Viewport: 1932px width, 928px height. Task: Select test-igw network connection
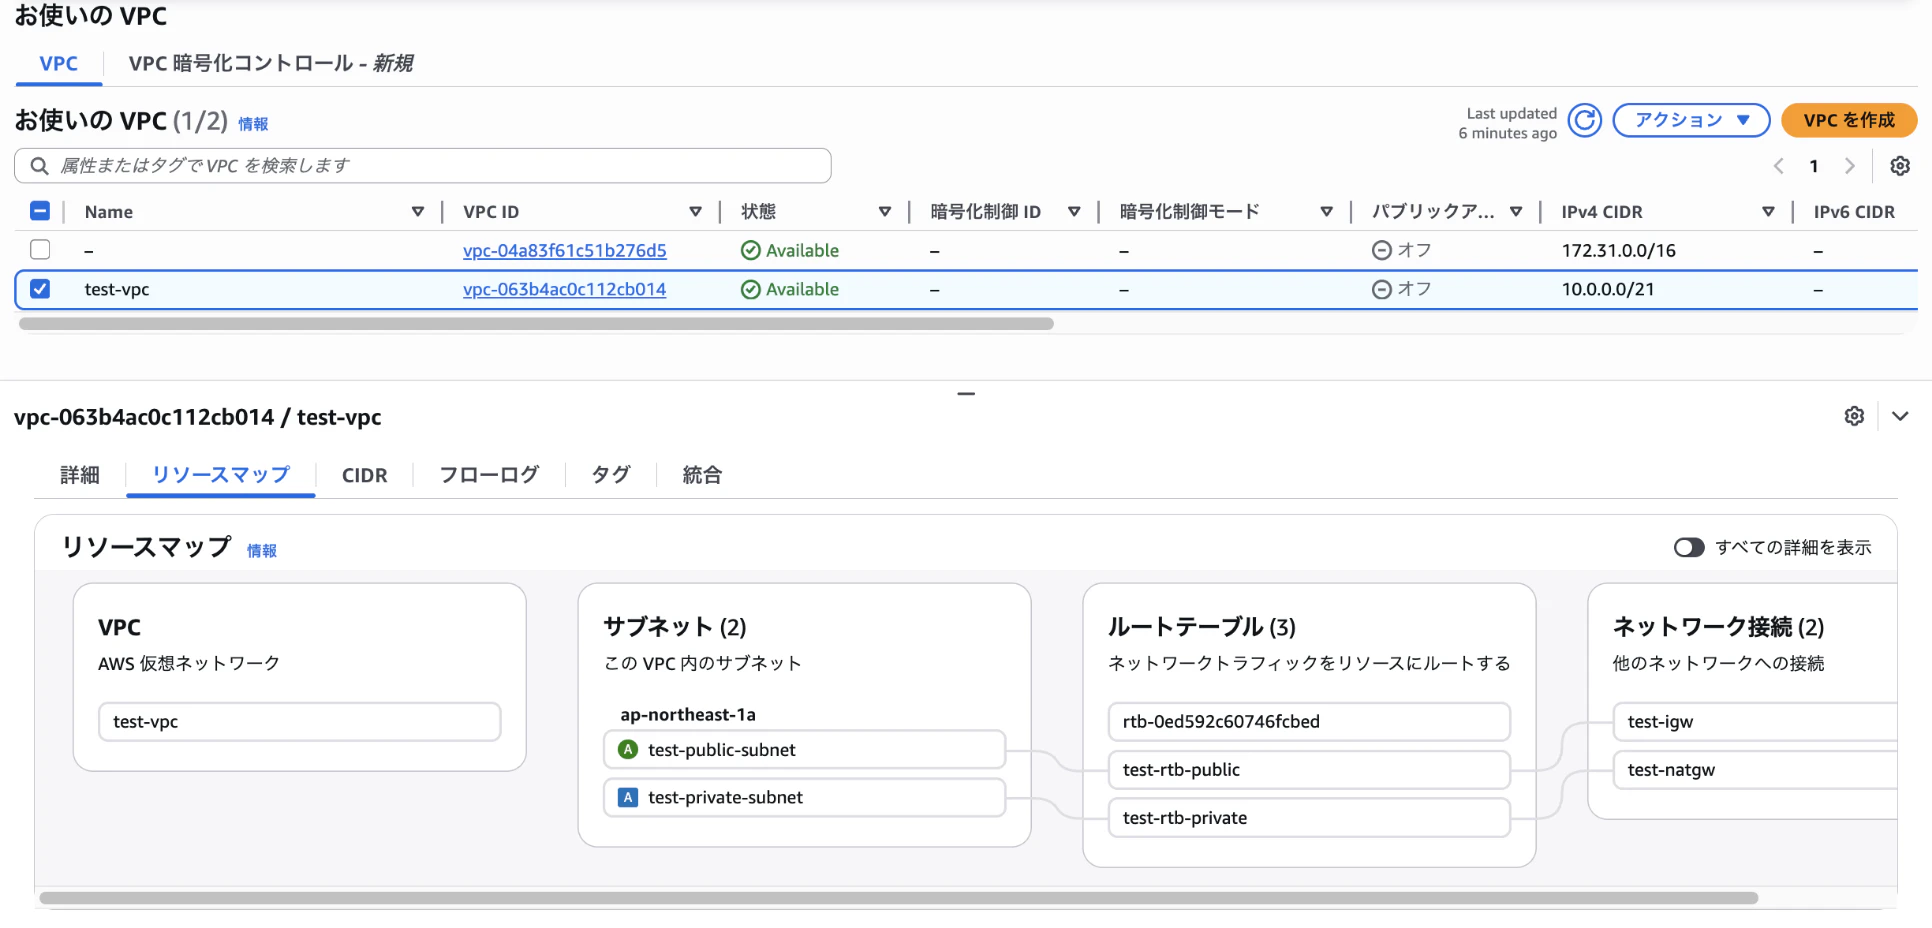1755,721
